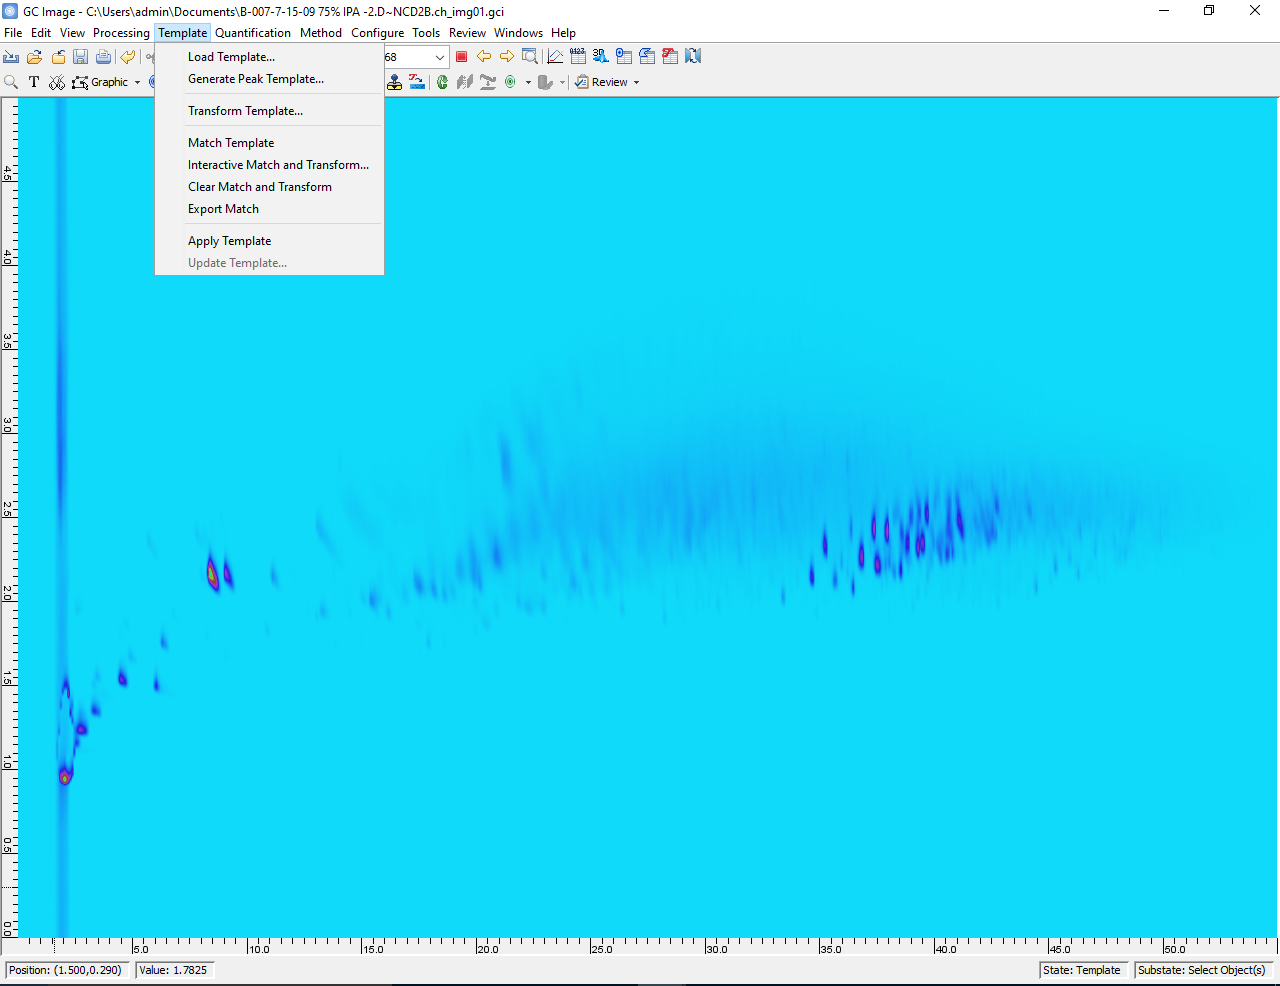This screenshot has height=986, width=1280.
Task: Click the Print icon in toolbar
Action: (103, 57)
